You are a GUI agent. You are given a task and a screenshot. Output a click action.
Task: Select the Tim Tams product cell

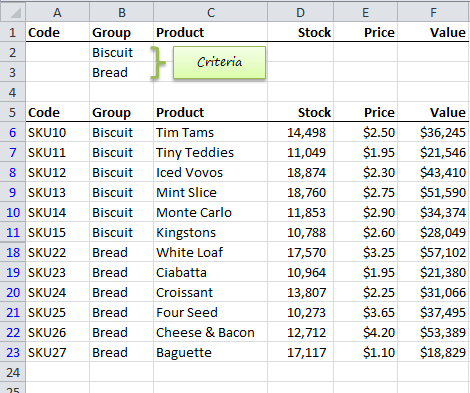[x=210, y=132]
